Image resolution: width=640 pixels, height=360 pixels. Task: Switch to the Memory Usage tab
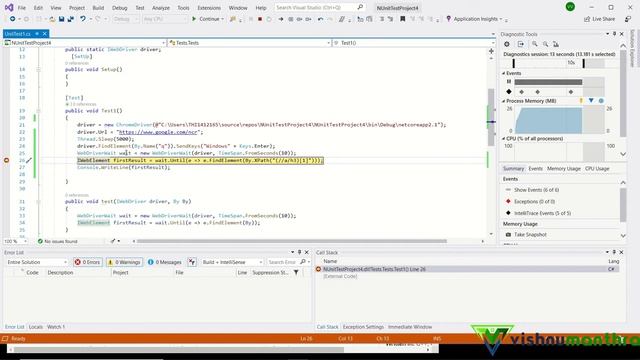pos(563,169)
